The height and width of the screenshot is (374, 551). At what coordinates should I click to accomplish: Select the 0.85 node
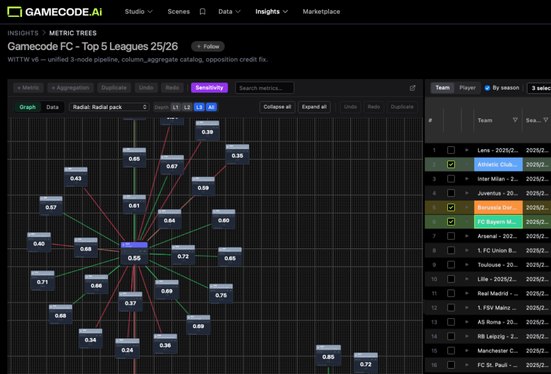click(x=328, y=355)
